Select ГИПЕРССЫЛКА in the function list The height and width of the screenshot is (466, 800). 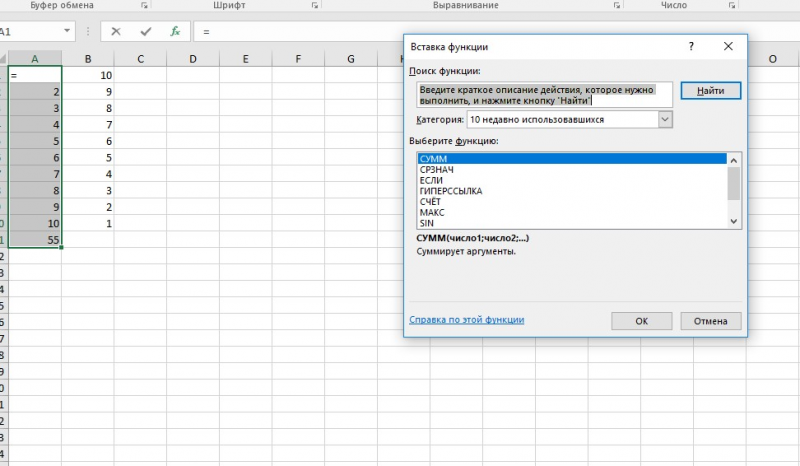[451, 191]
